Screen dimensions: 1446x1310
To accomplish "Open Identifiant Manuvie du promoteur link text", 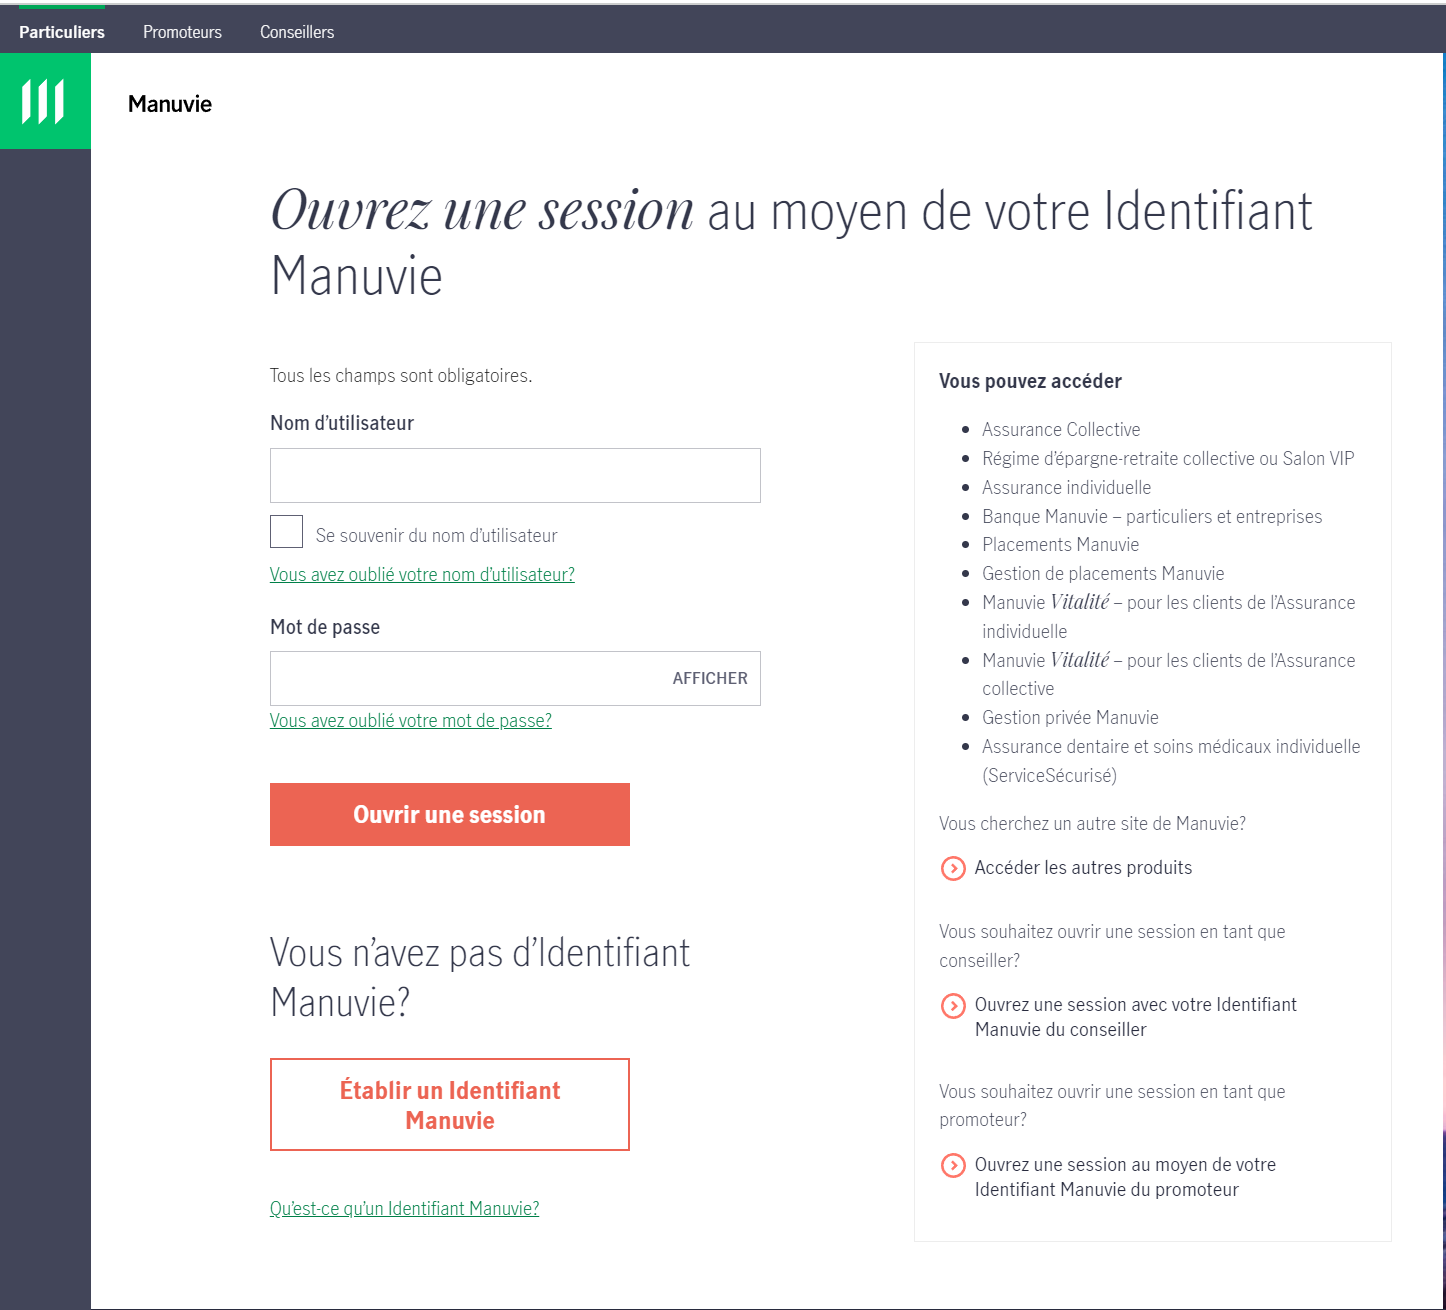I will click(x=1125, y=1177).
